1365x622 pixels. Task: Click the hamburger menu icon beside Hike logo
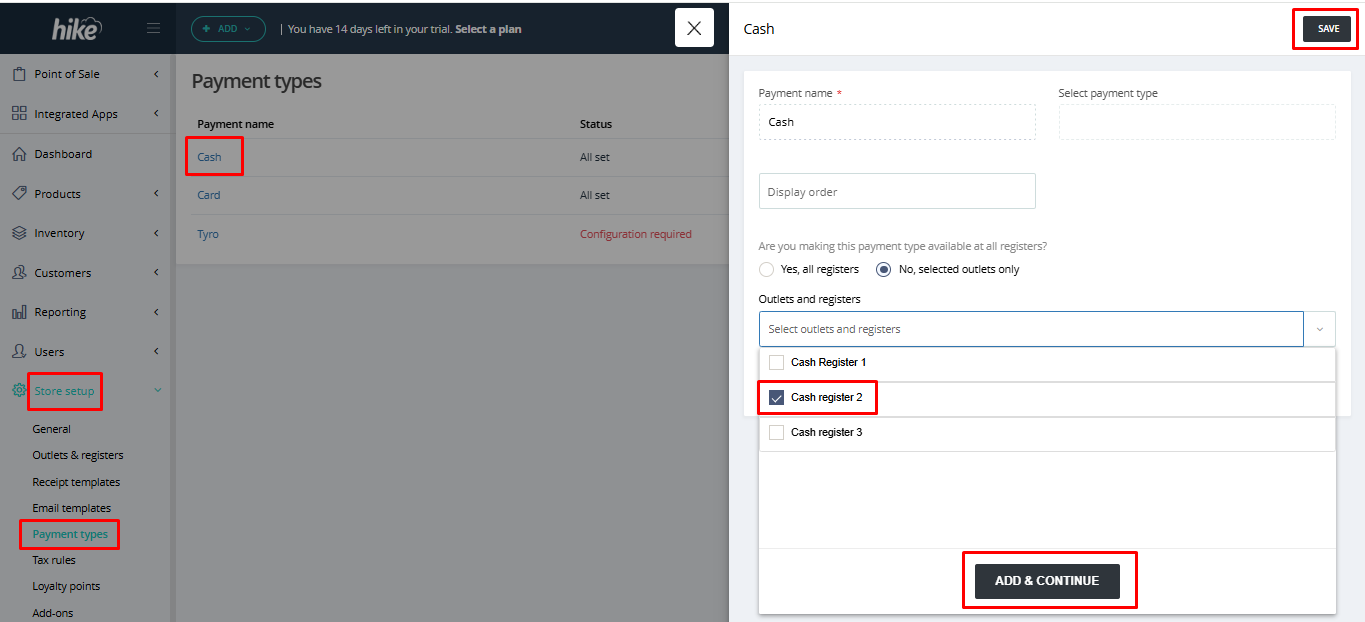153,29
